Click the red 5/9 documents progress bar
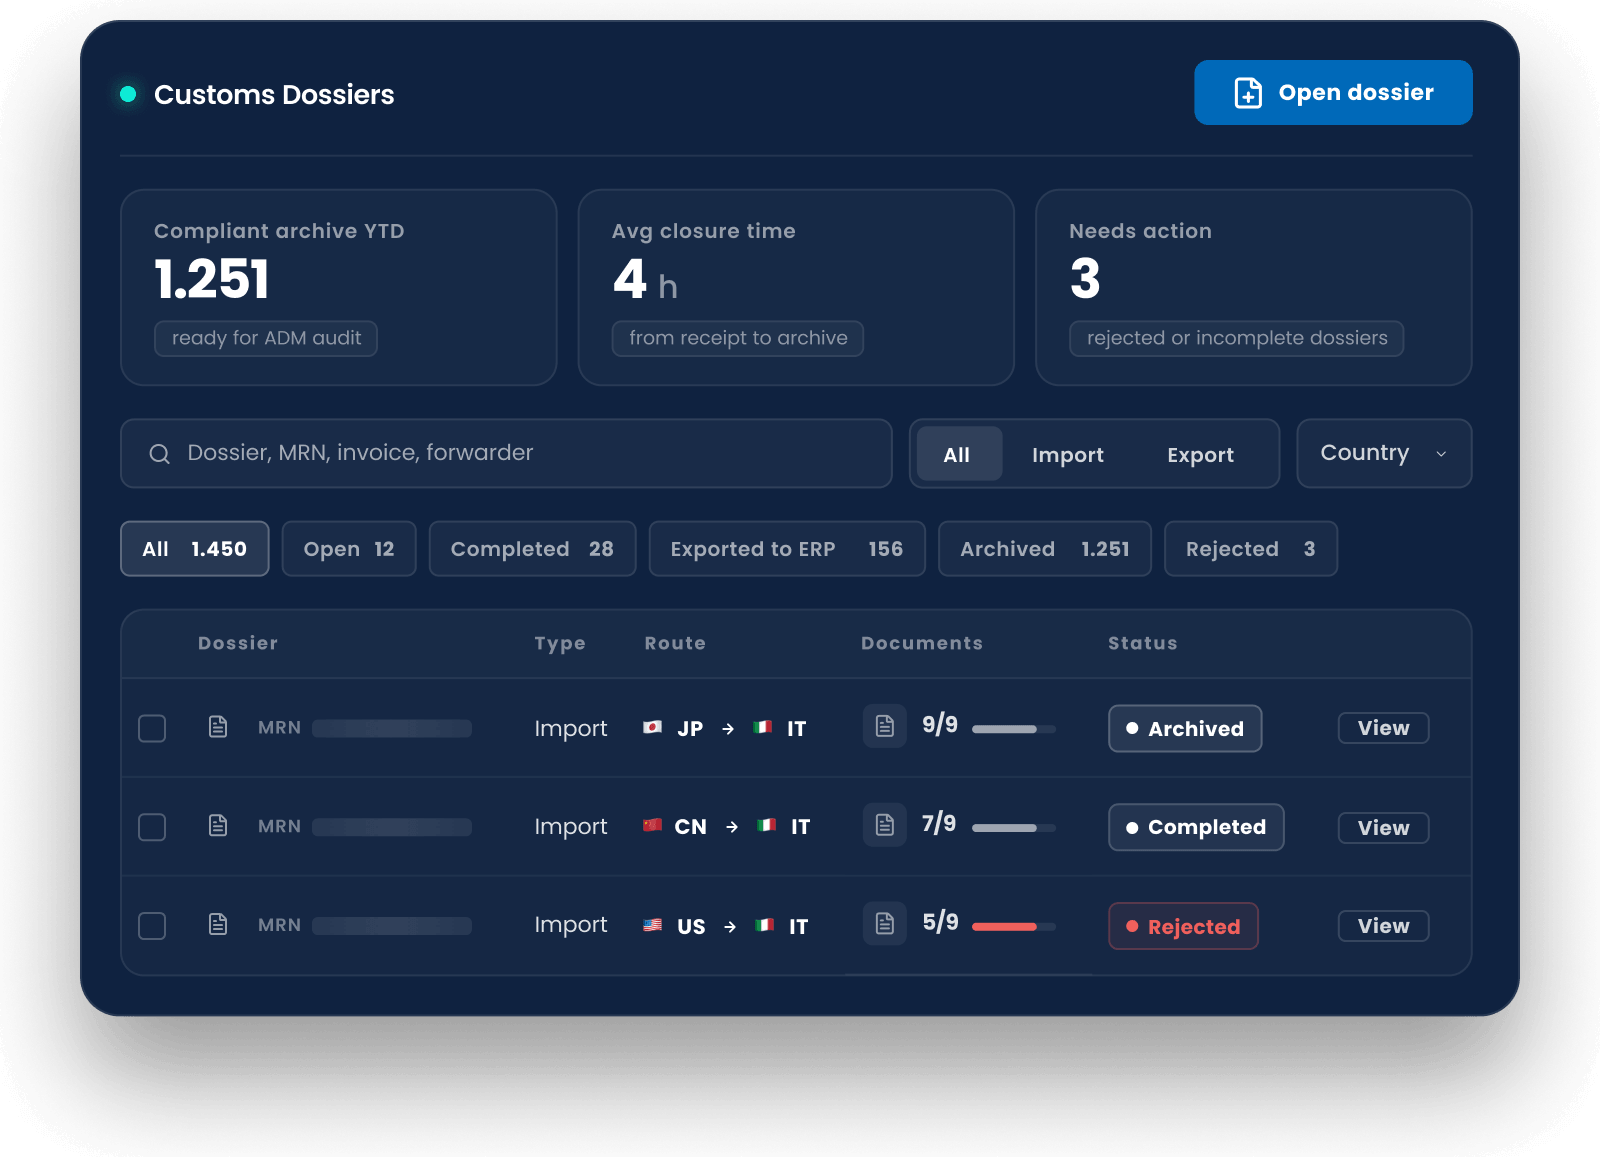This screenshot has width=1600, height=1157. pos(1013,927)
